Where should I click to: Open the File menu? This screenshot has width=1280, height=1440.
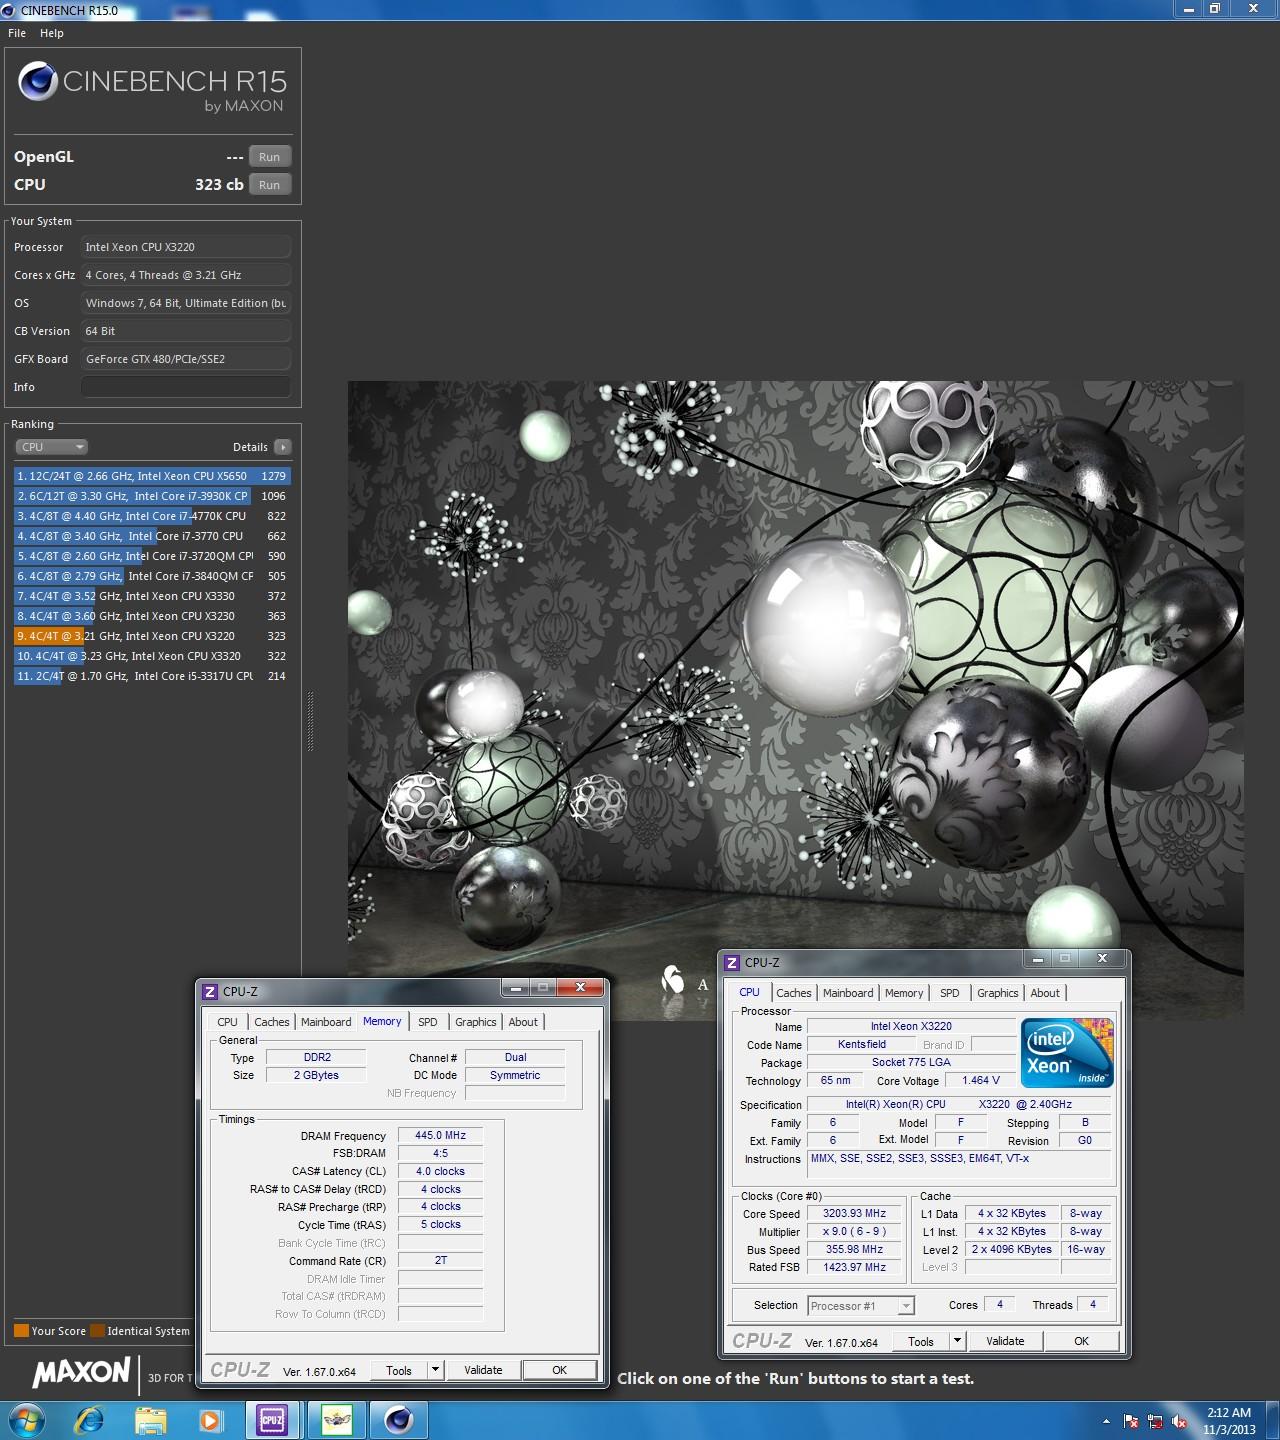coord(17,33)
